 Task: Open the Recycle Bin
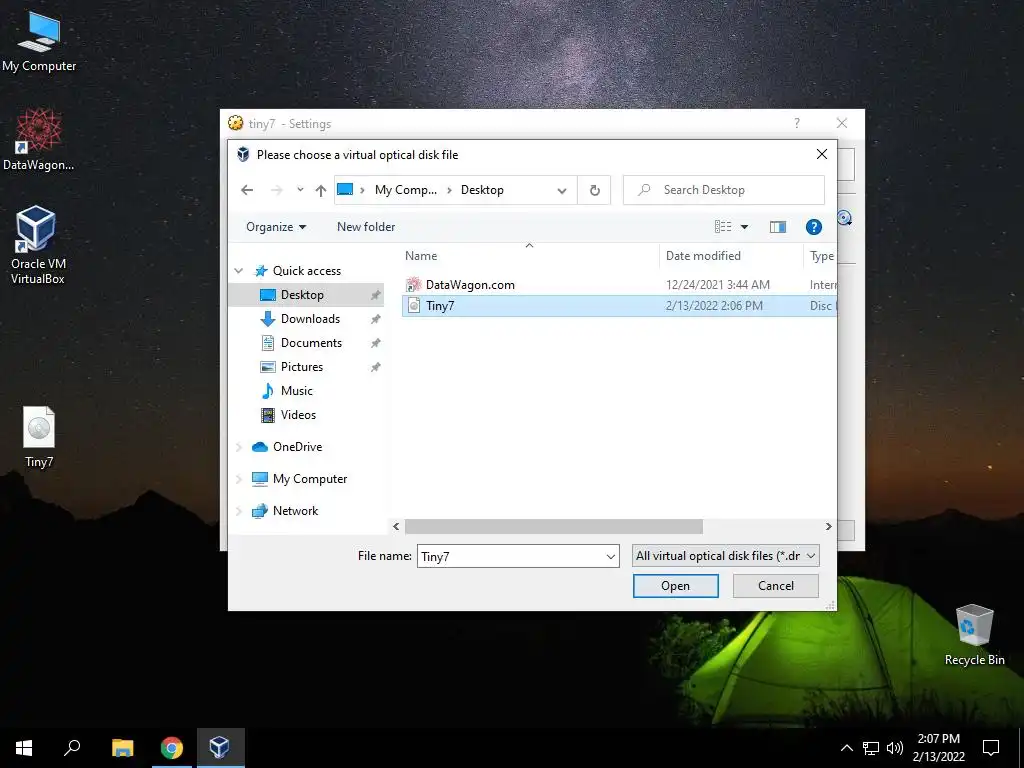[x=974, y=635]
